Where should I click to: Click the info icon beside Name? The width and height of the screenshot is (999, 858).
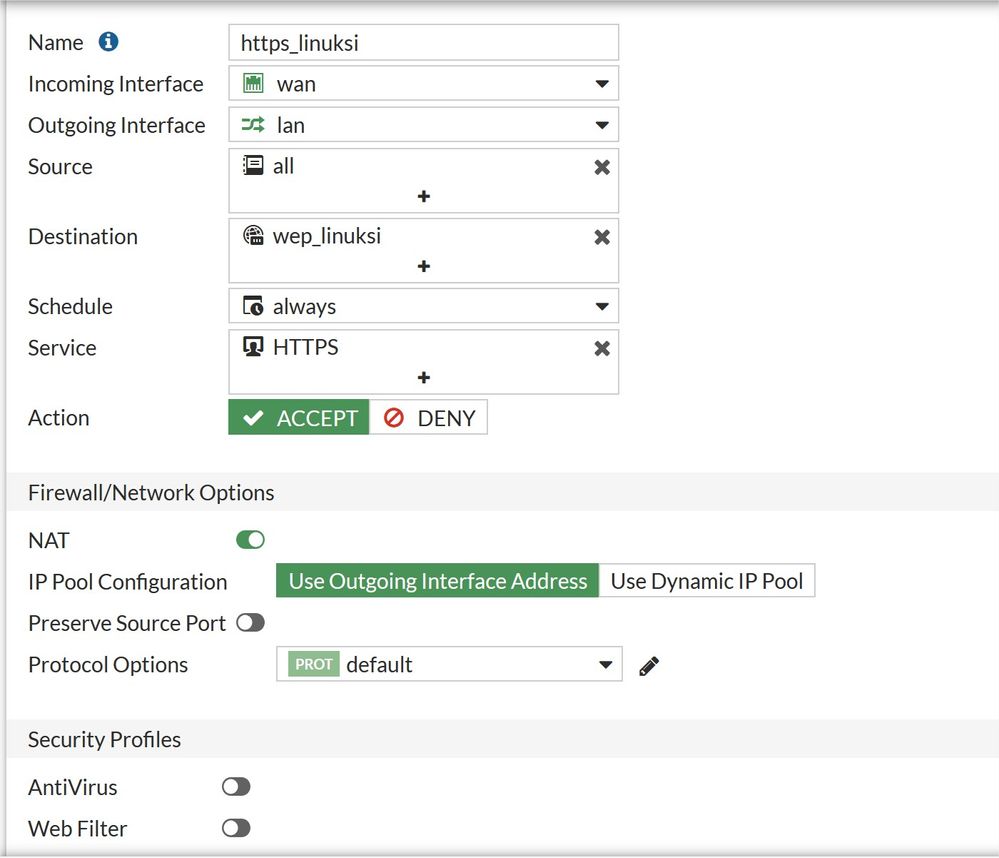(108, 42)
